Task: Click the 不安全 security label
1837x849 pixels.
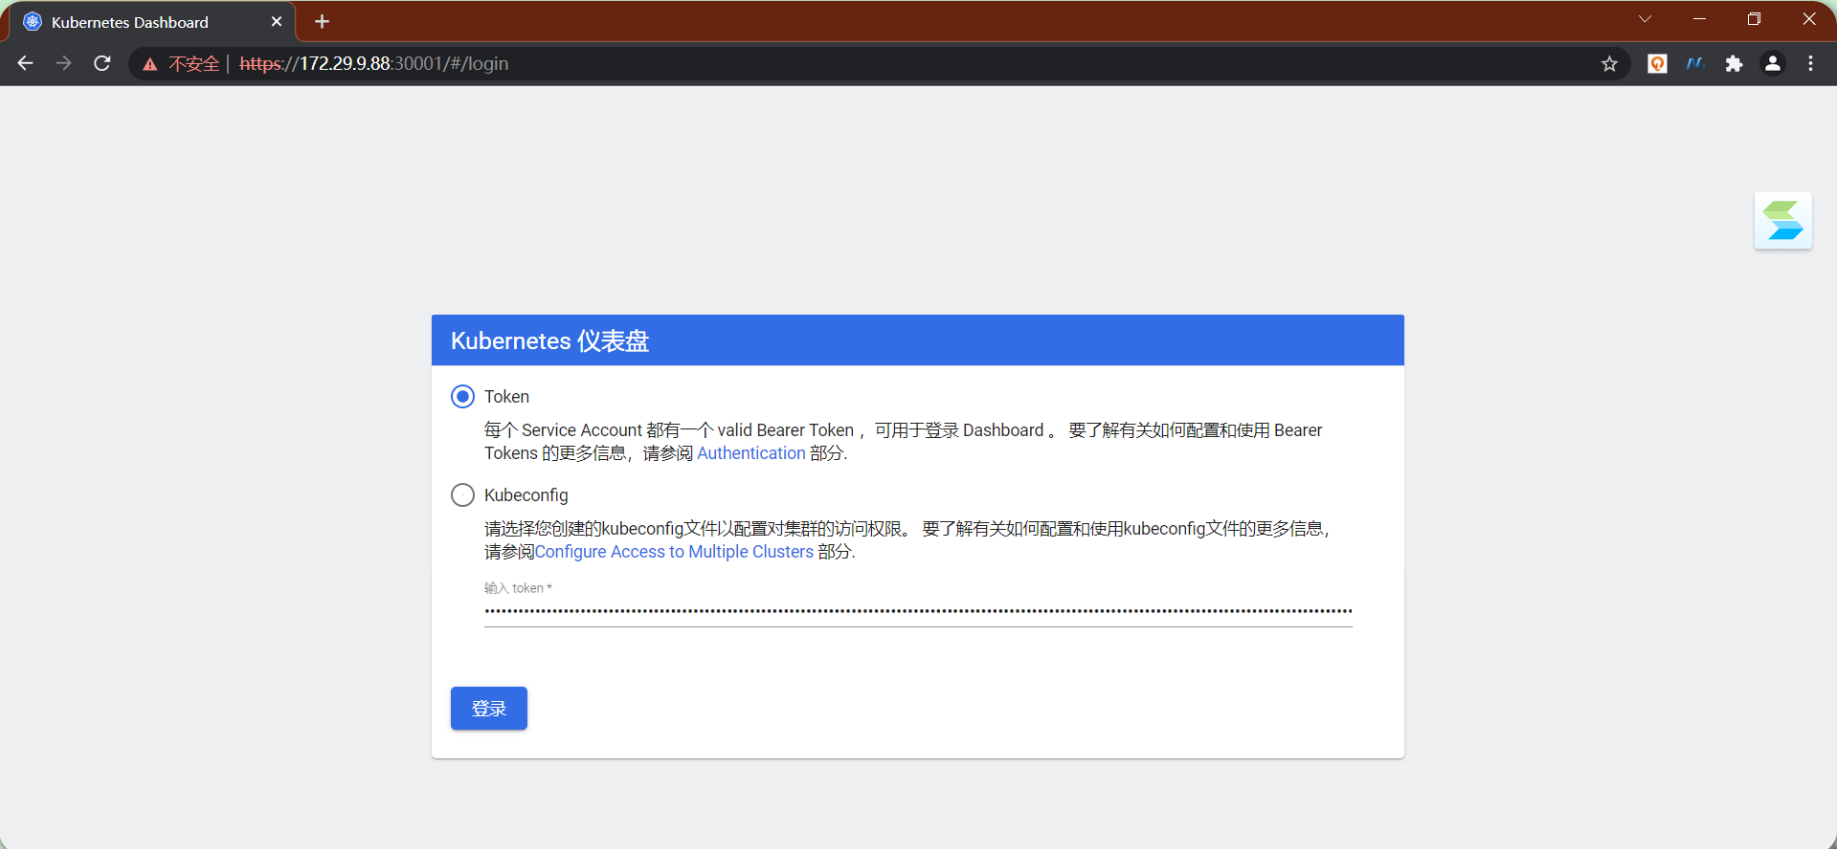Action: click(194, 64)
